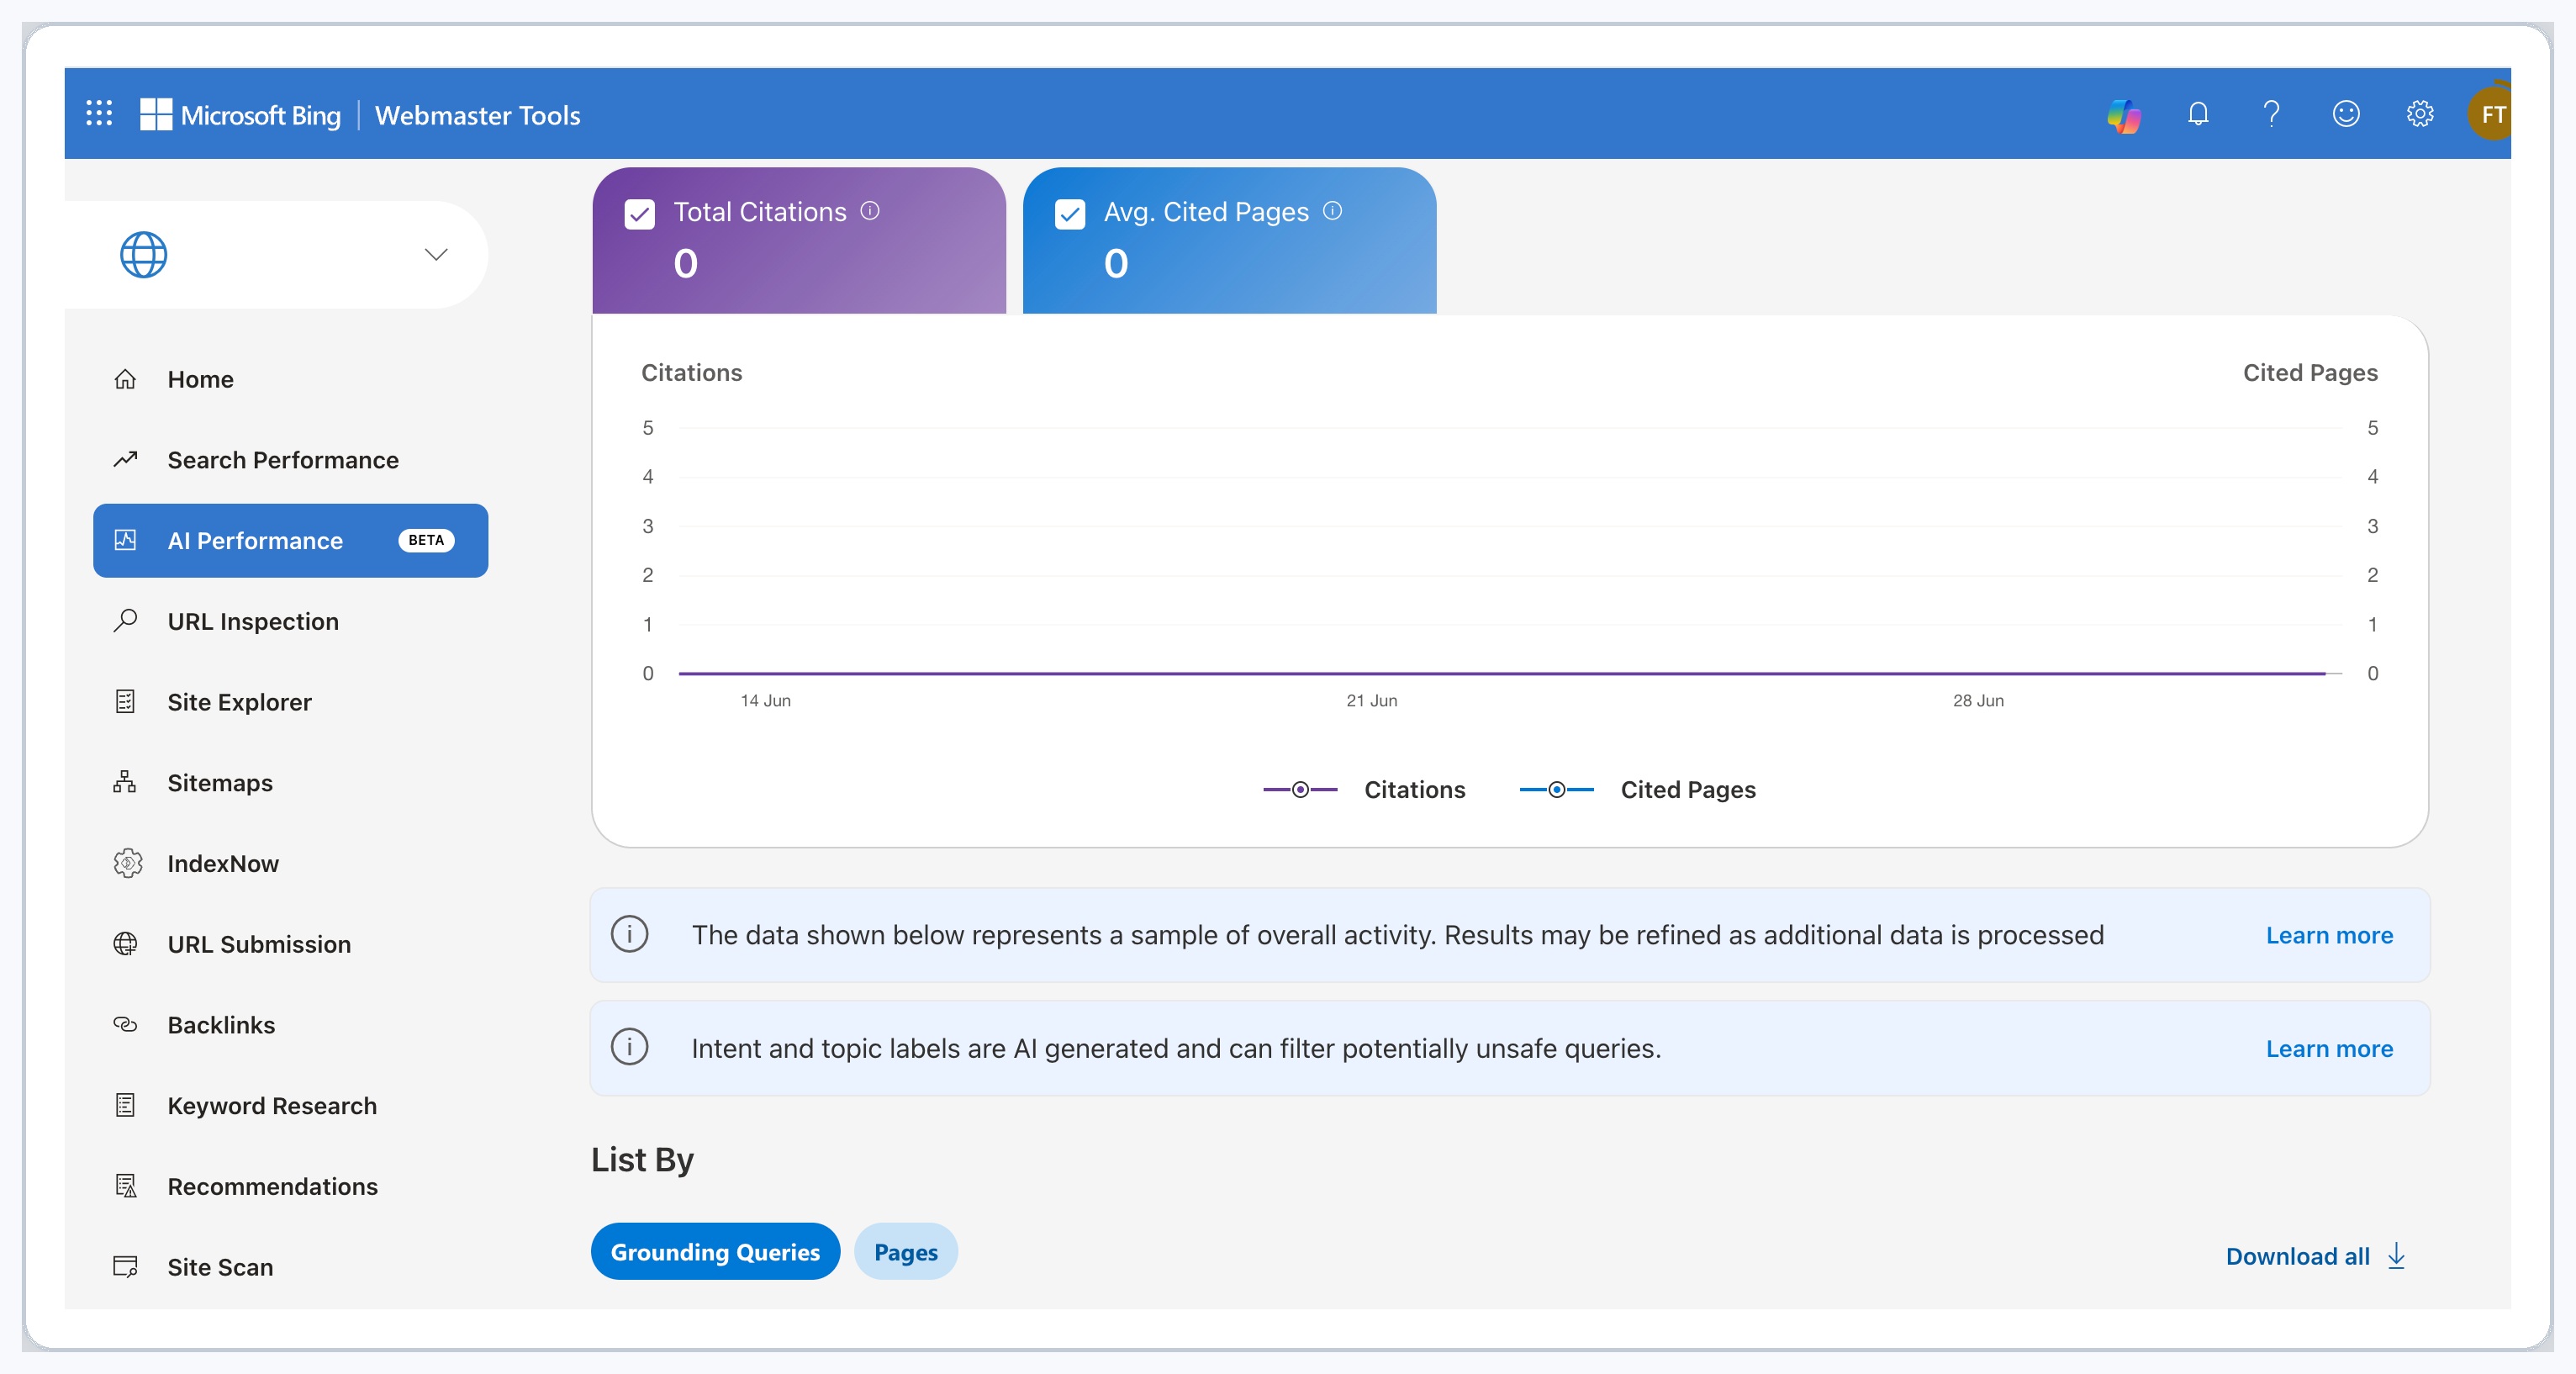Click the Total Citations metric card
The image size is (2576, 1374).
pos(799,240)
